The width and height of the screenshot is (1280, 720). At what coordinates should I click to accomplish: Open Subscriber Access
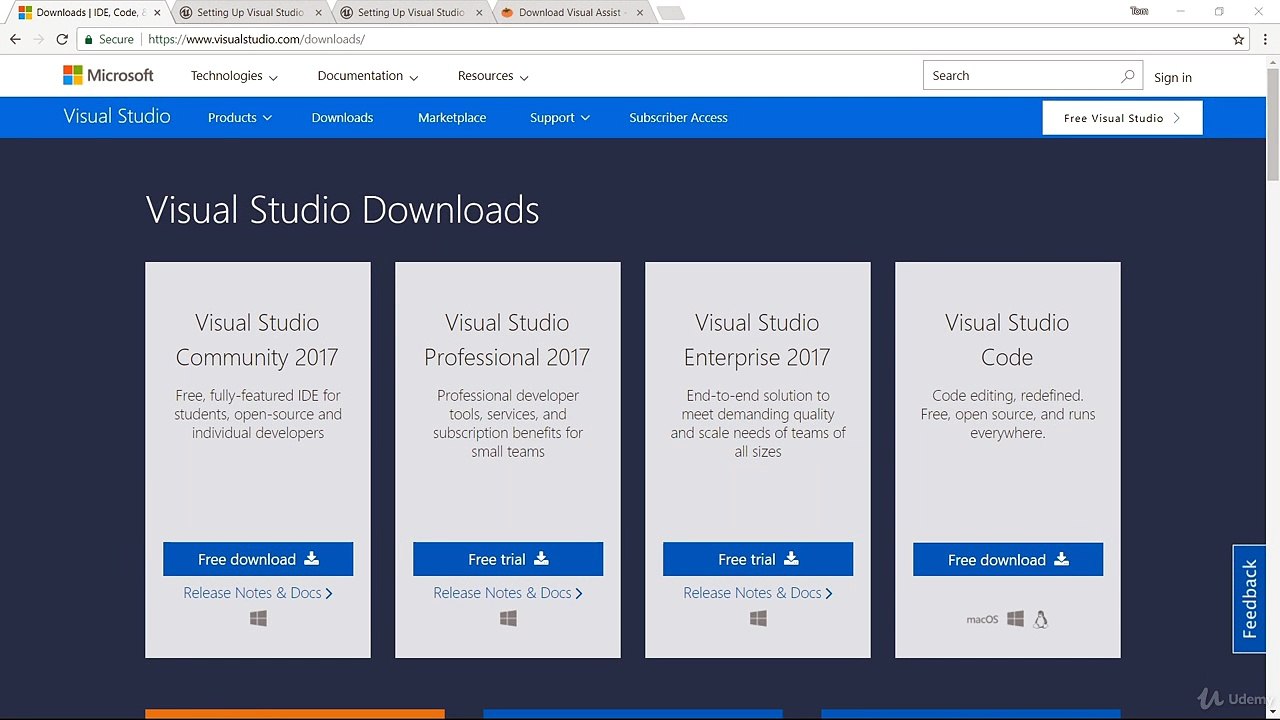678,118
